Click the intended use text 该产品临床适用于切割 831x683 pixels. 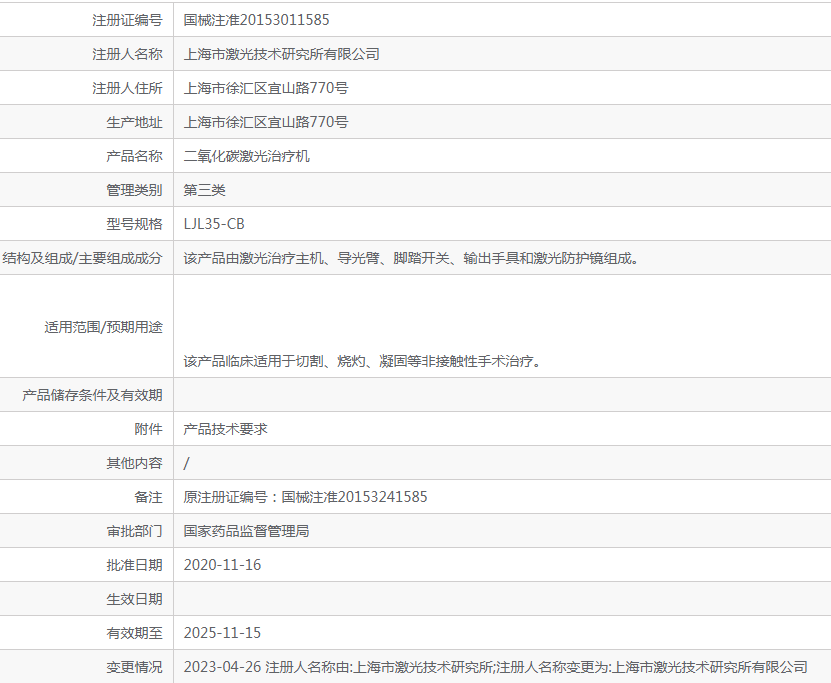pos(363,361)
